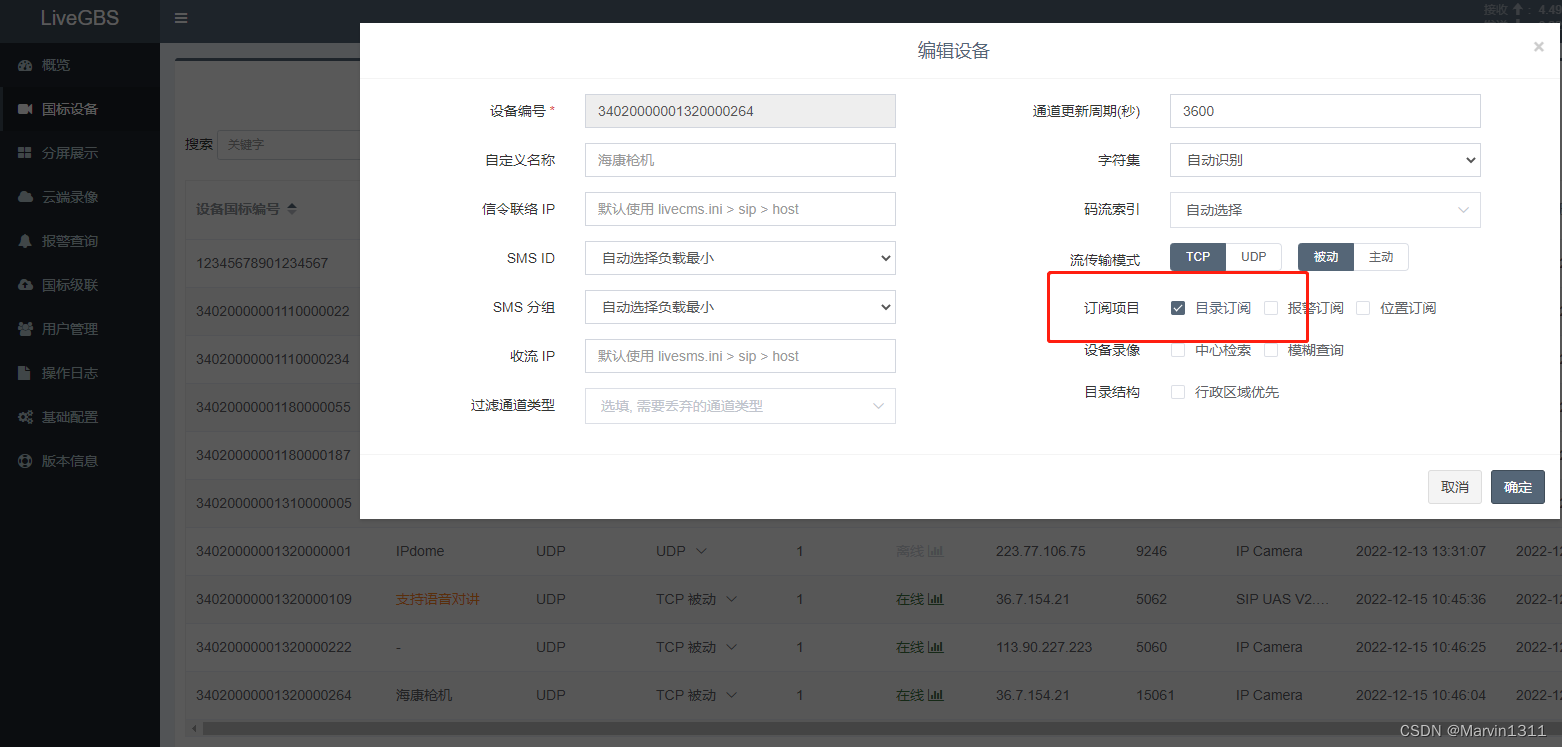
Task: Click the 收流 IP input field
Action: [740, 356]
